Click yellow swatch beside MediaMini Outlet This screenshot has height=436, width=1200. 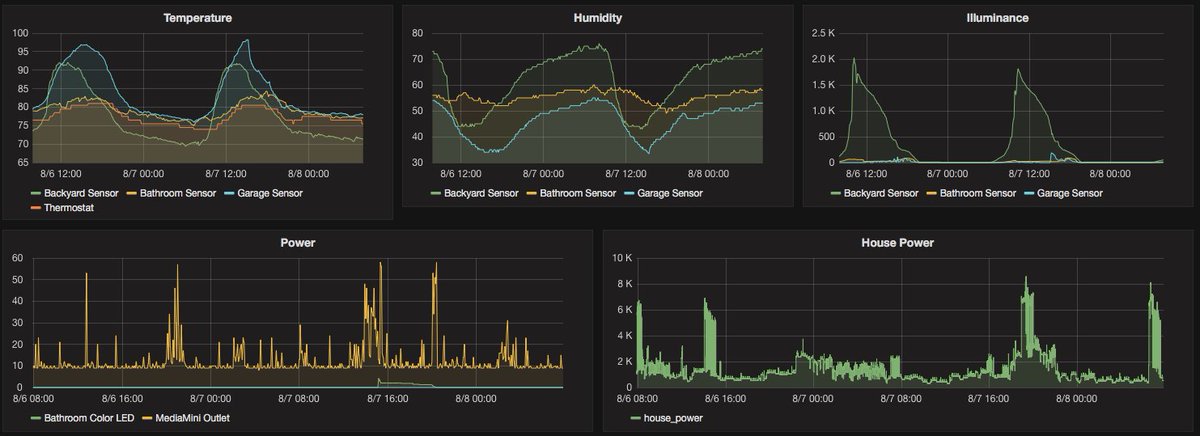point(148,417)
